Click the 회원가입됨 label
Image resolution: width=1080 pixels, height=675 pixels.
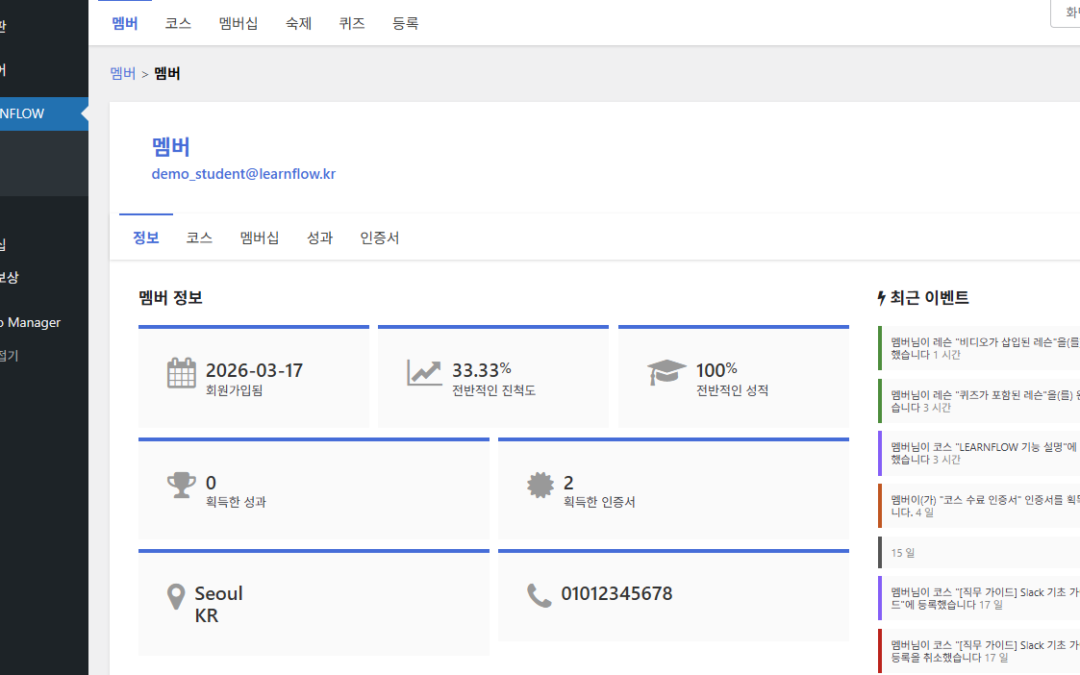click(x=234, y=390)
